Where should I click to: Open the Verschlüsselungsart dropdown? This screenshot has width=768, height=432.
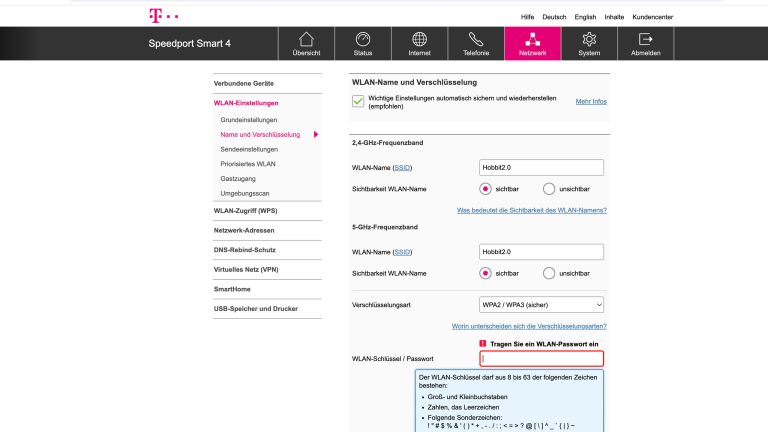541,304
